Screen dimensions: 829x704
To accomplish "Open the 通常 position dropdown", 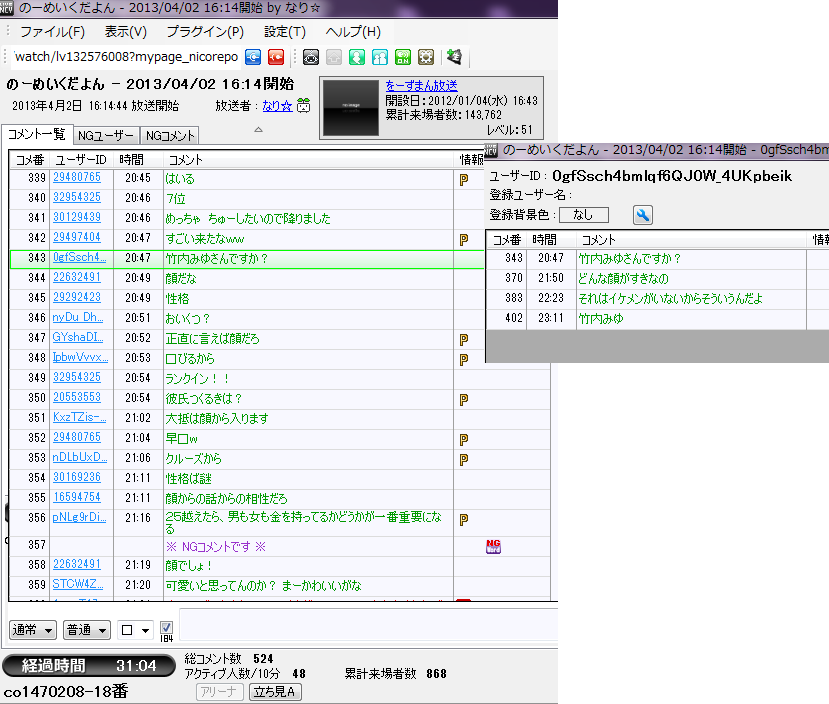I will tap(32, 630).
